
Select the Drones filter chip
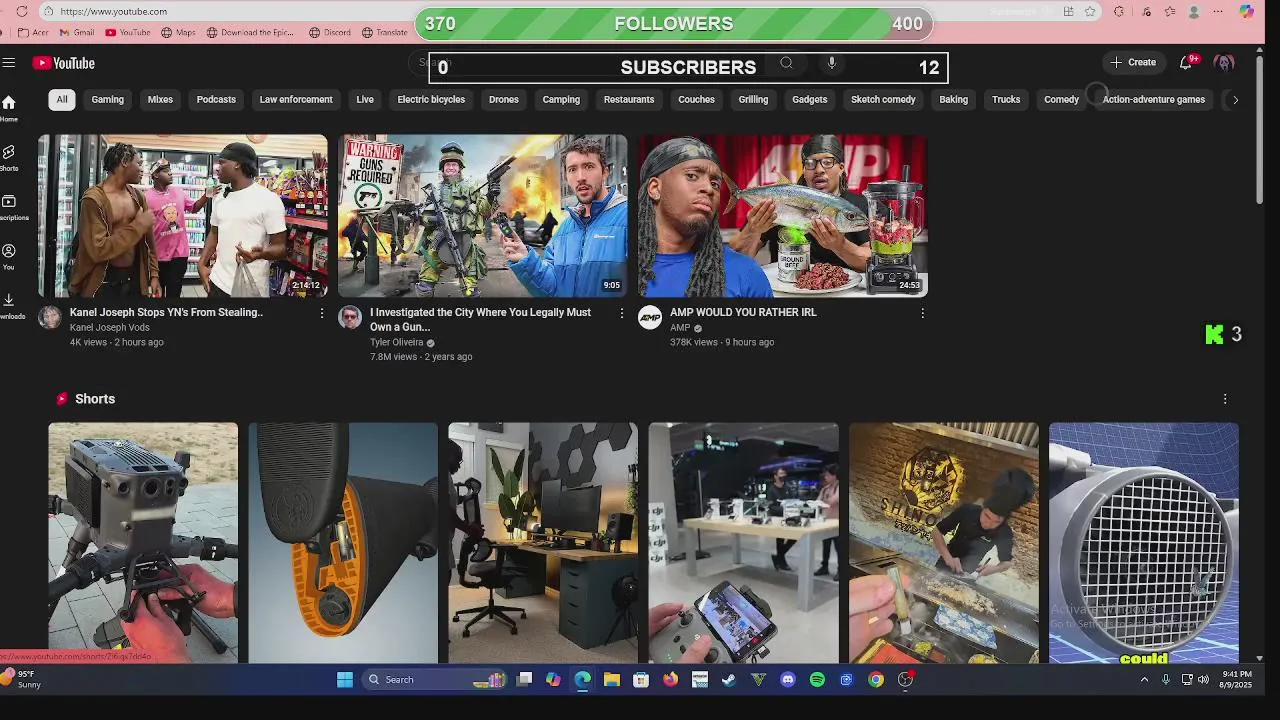[504, 99]
